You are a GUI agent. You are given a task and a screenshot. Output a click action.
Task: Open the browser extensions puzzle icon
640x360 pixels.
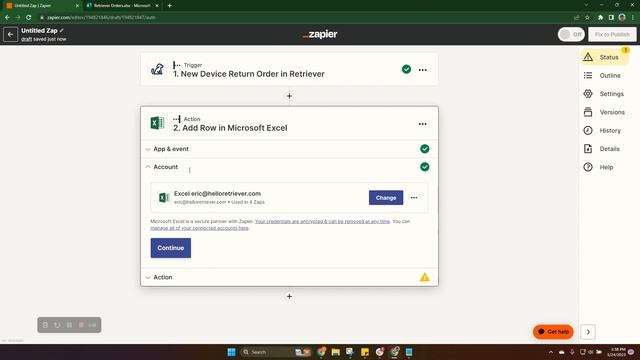pyautogui.click(x=600, y=18)
